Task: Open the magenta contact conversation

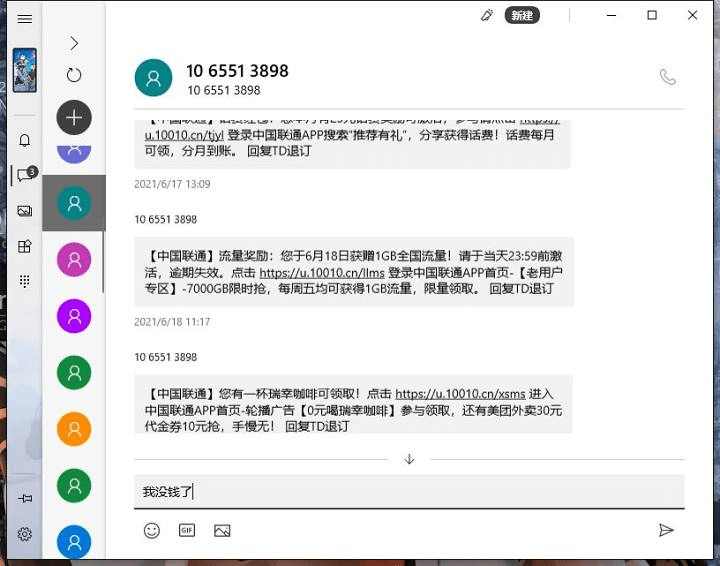Action: 74,259
